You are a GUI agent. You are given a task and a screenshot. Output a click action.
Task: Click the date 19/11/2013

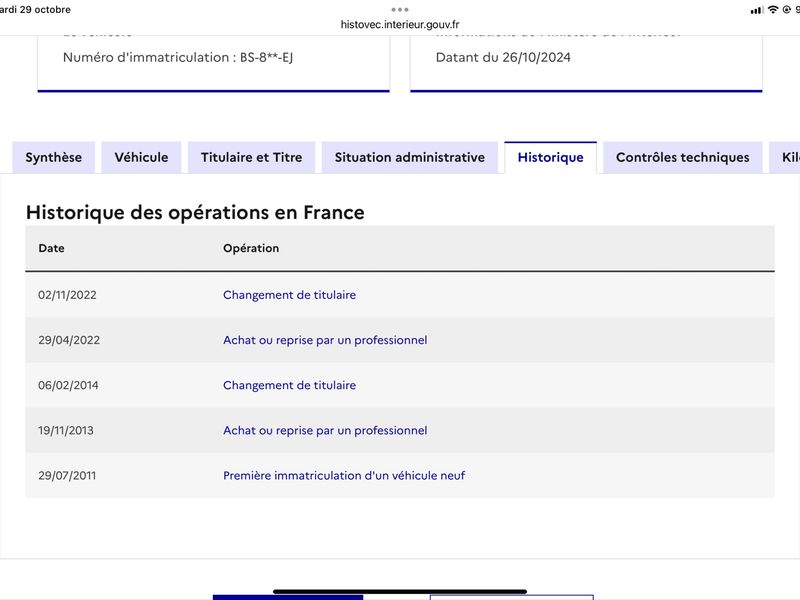tap(66, 431)
